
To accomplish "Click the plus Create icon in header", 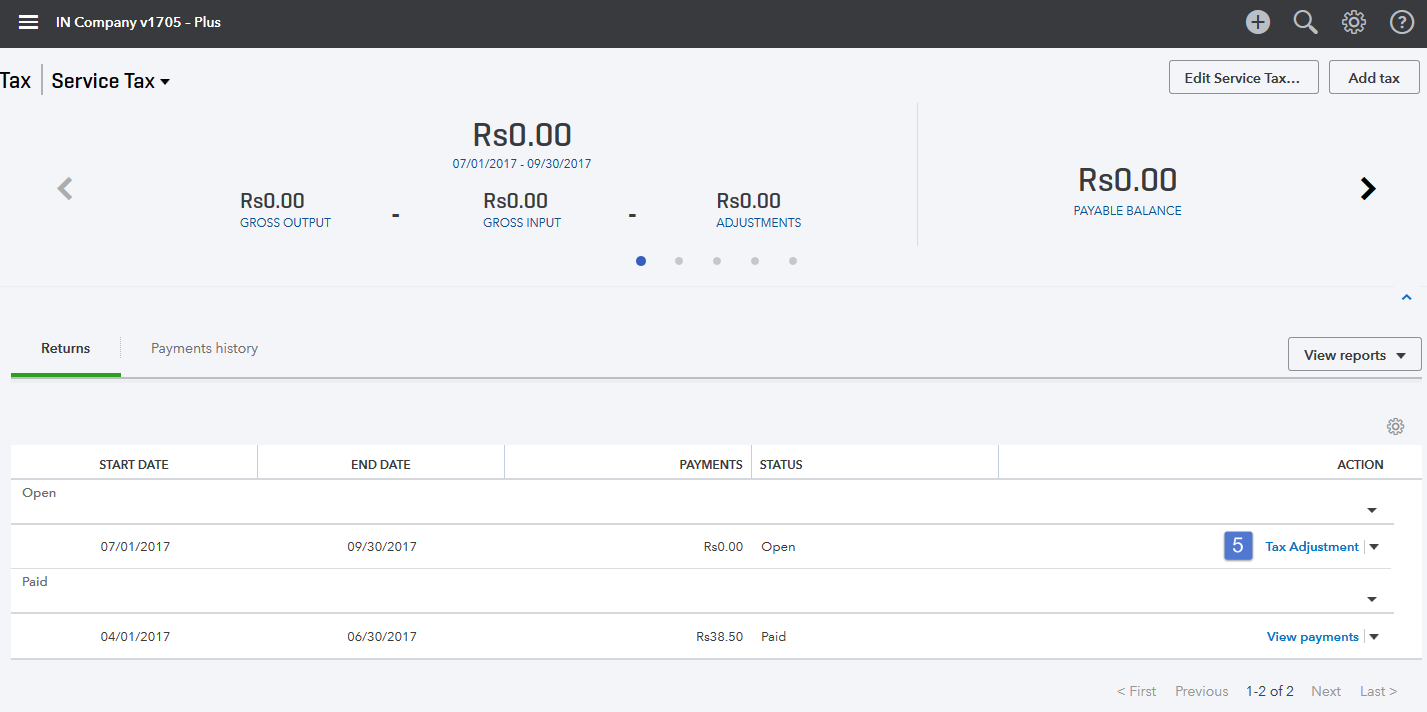I will tap(1258, 22).
